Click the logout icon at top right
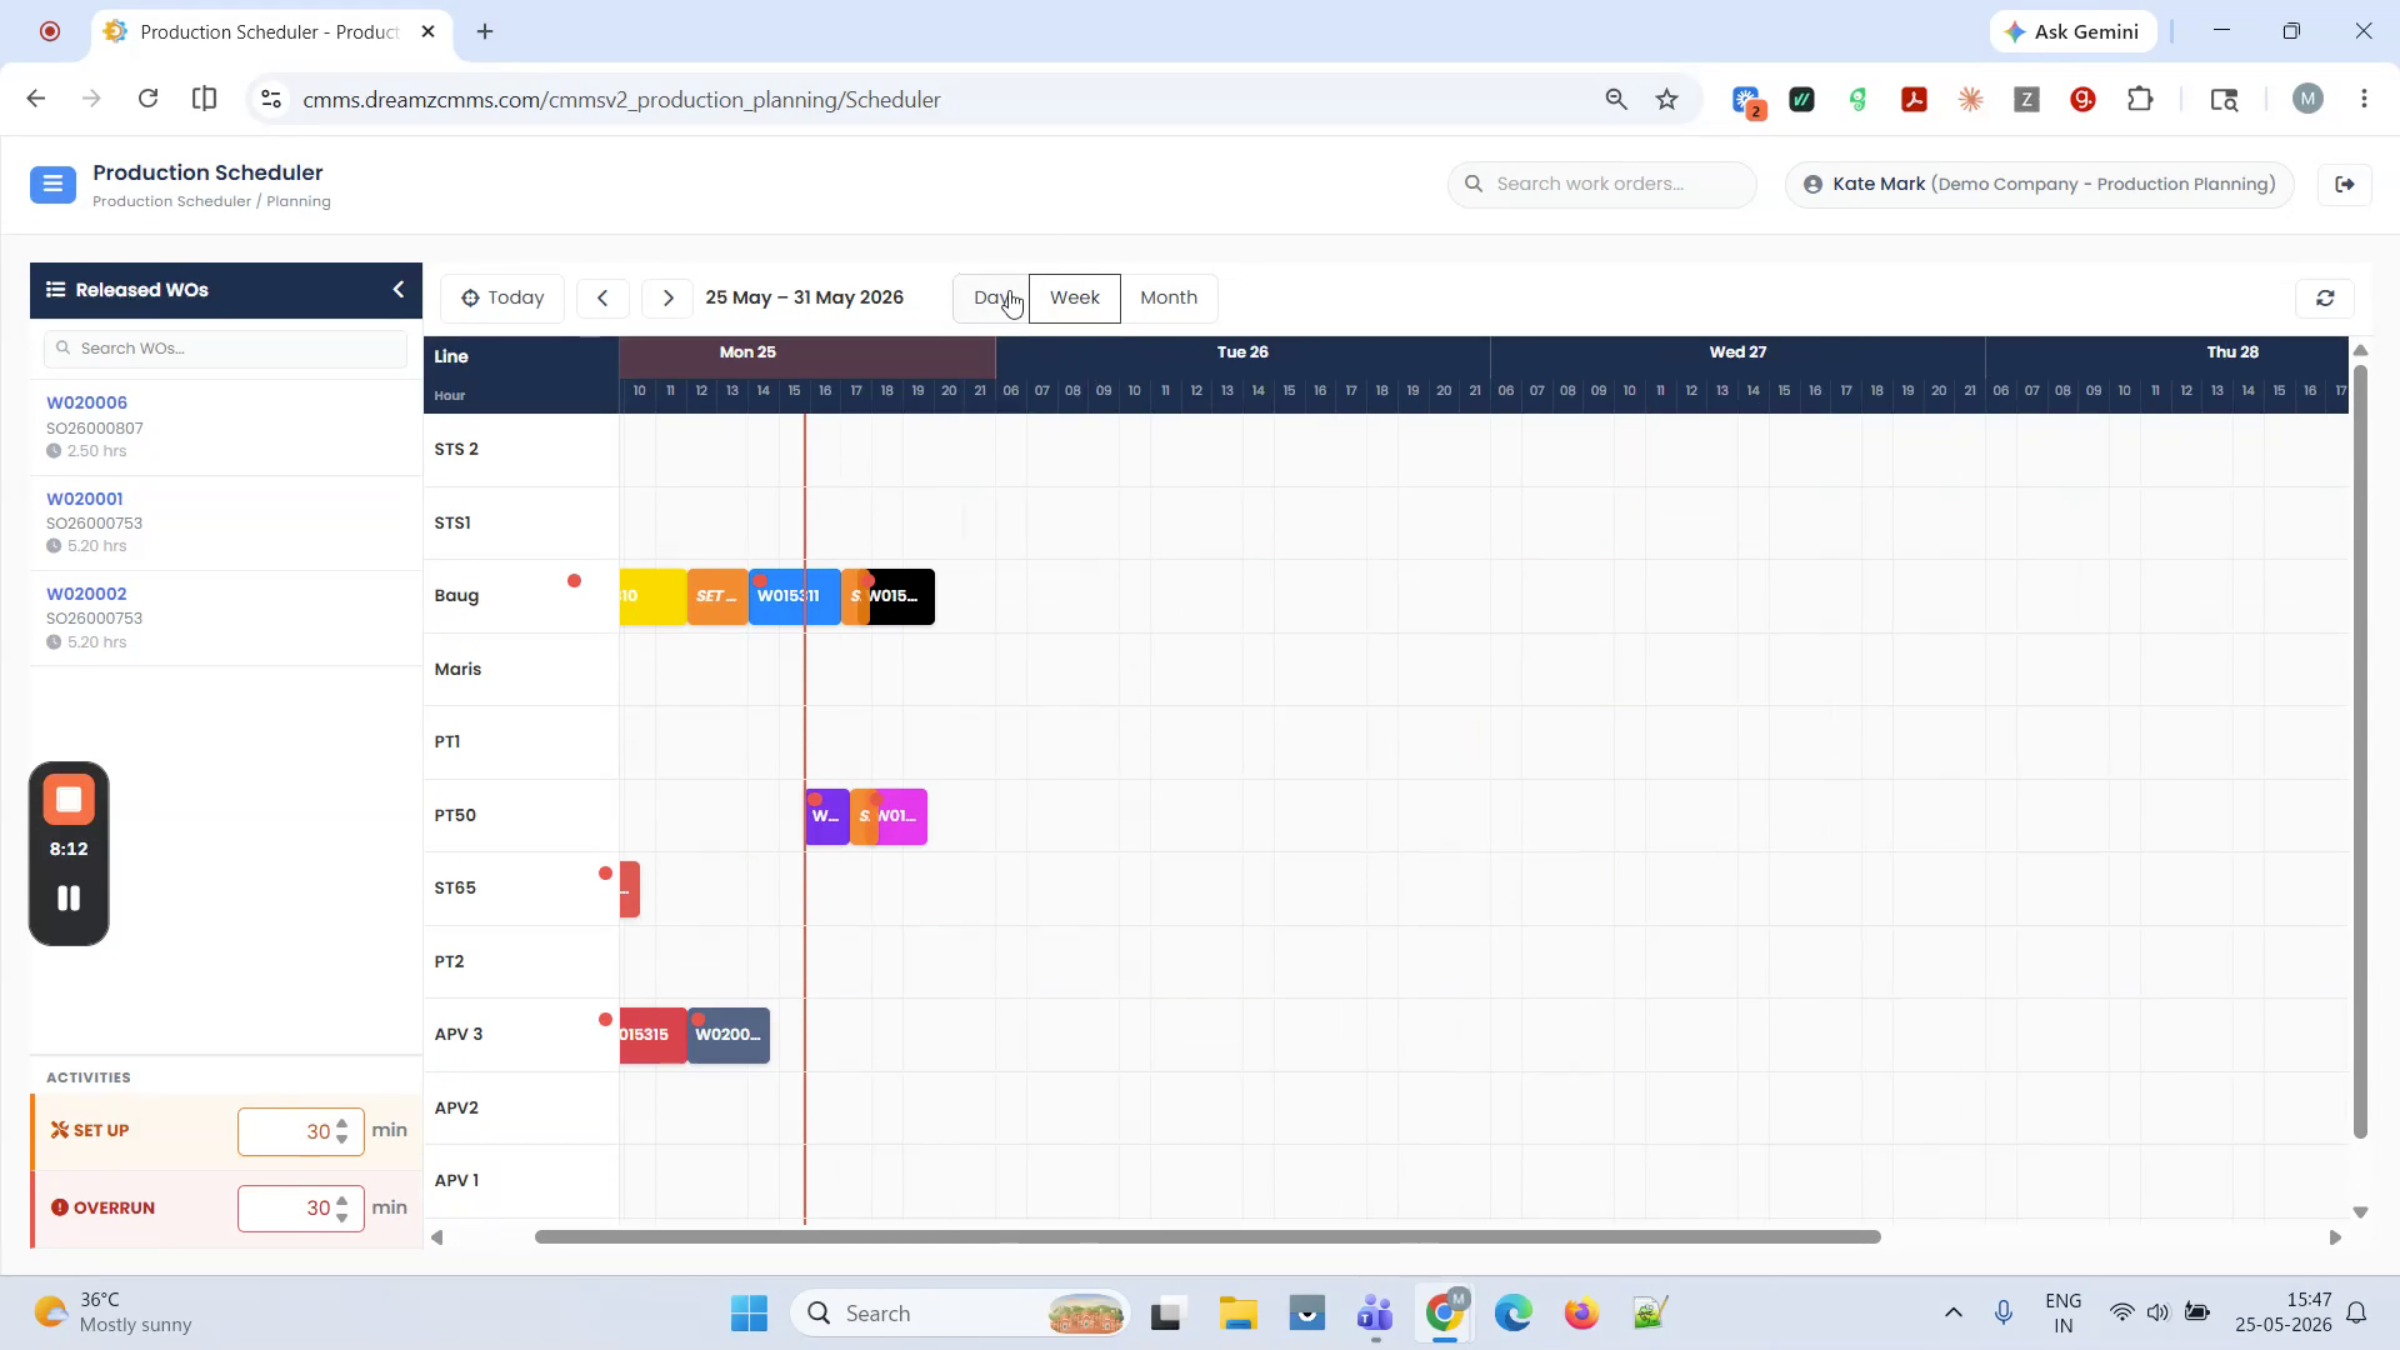 coord(2345,184)
